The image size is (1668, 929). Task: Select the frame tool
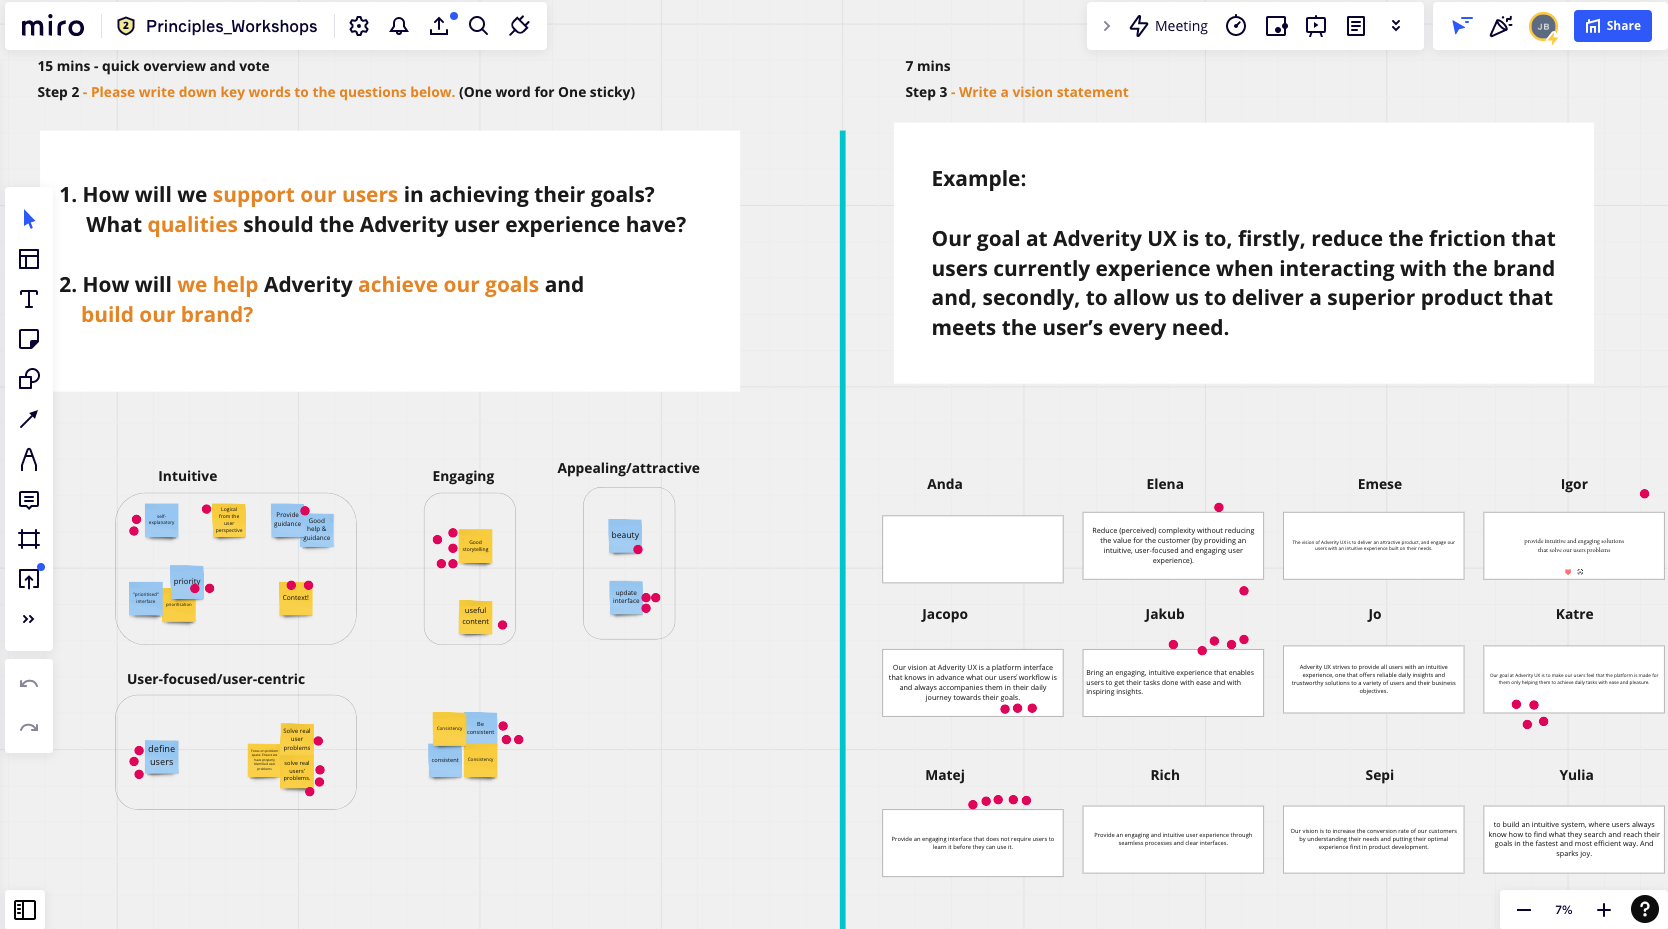[29, 539]
